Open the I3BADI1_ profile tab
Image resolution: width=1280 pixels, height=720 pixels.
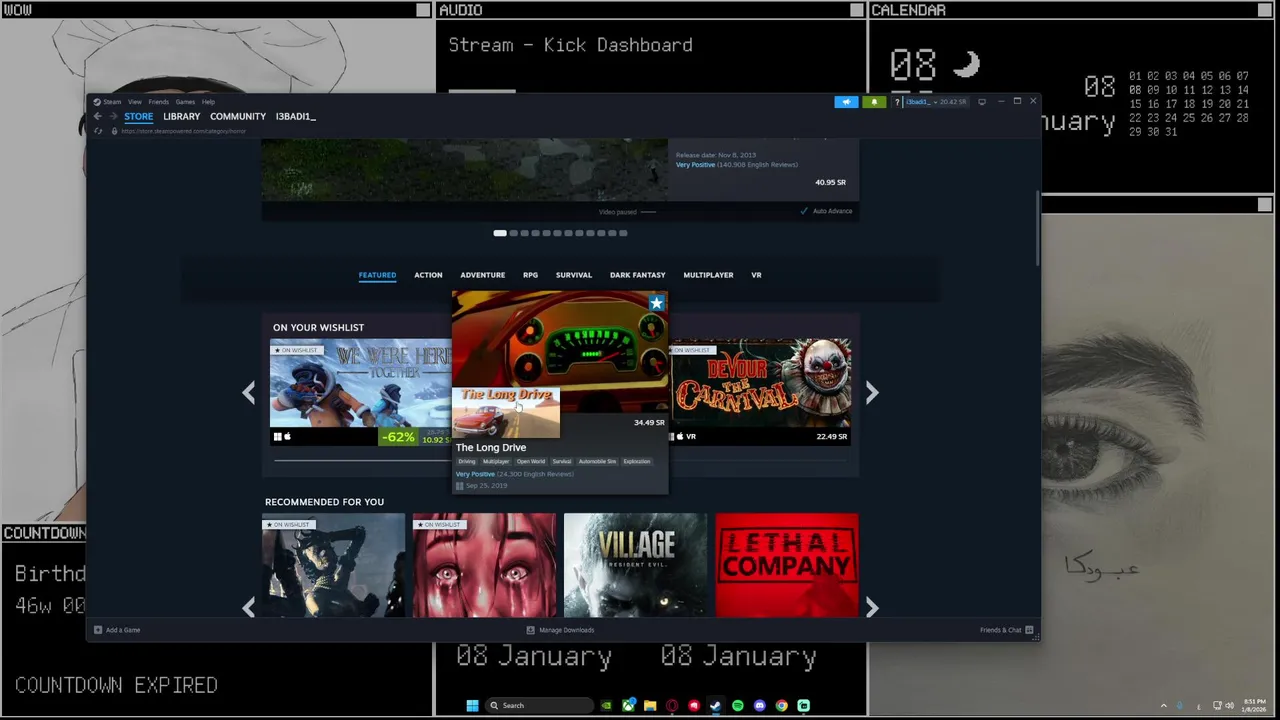(x=295, y=117)
